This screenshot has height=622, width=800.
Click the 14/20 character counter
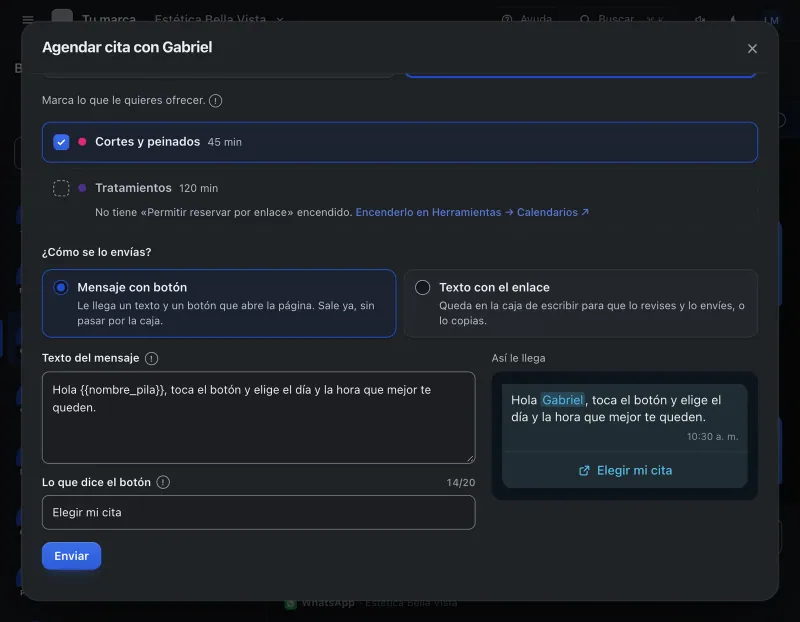point(461,483)
